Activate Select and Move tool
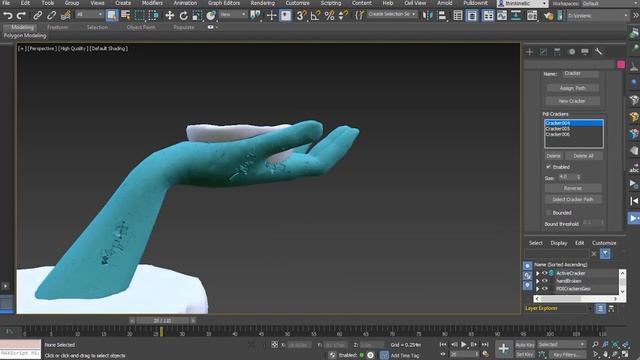 click(169, 16)
